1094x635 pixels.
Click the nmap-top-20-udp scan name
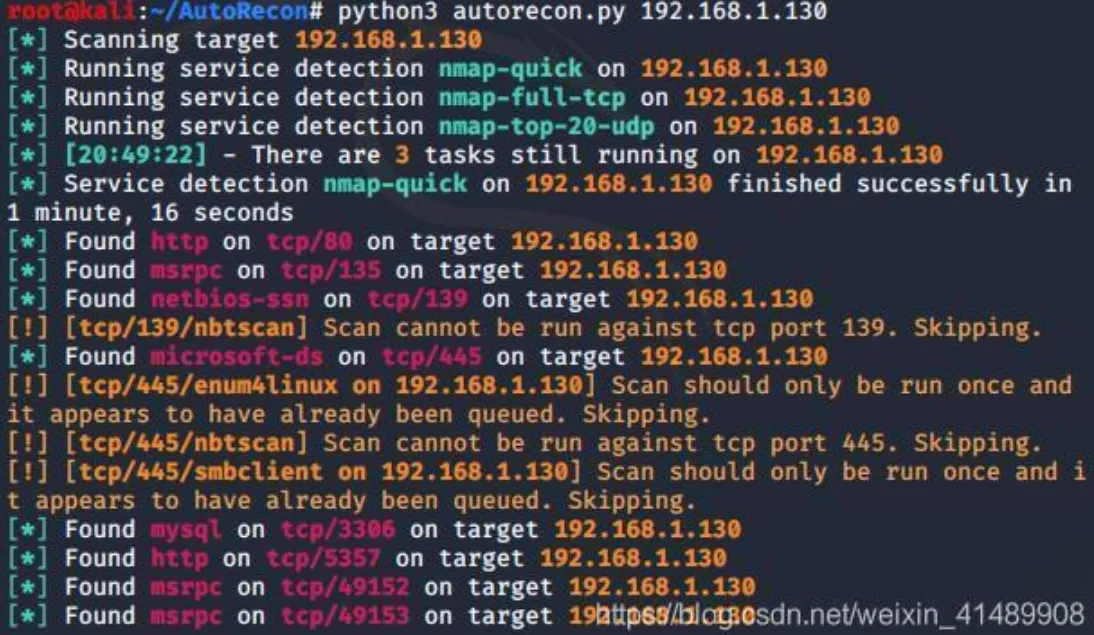coord(546,126)
